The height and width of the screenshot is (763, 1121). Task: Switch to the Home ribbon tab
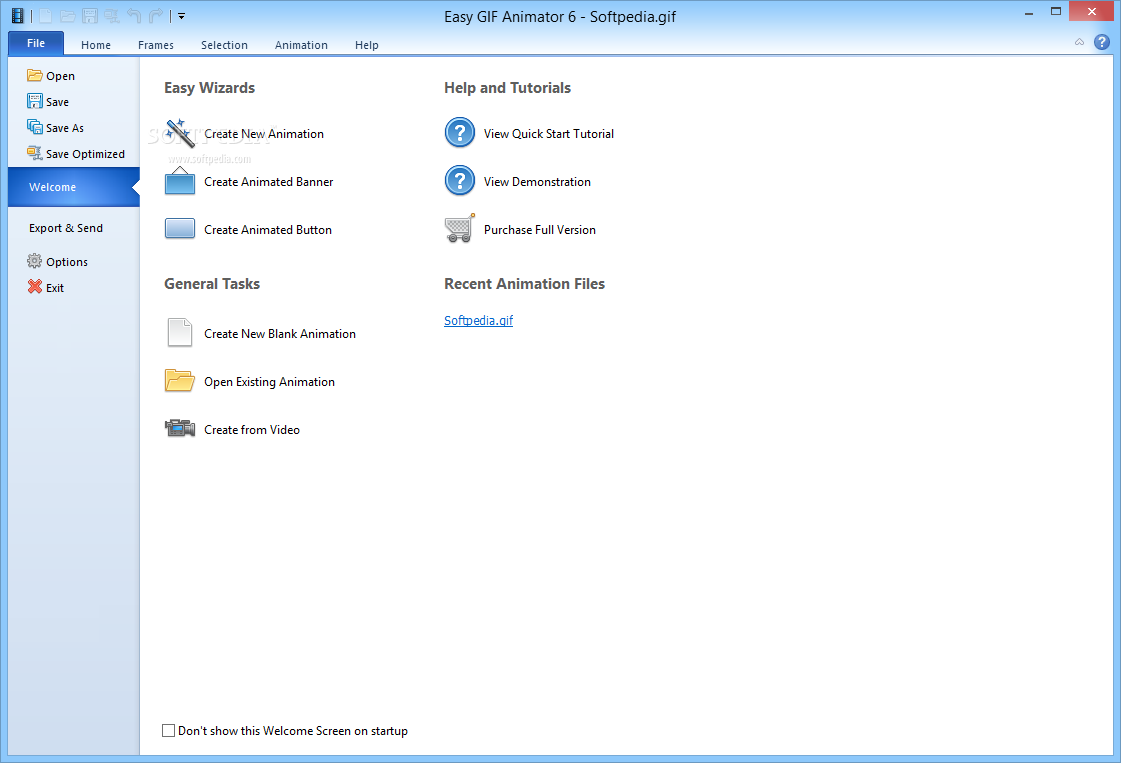tap(96, 45)
